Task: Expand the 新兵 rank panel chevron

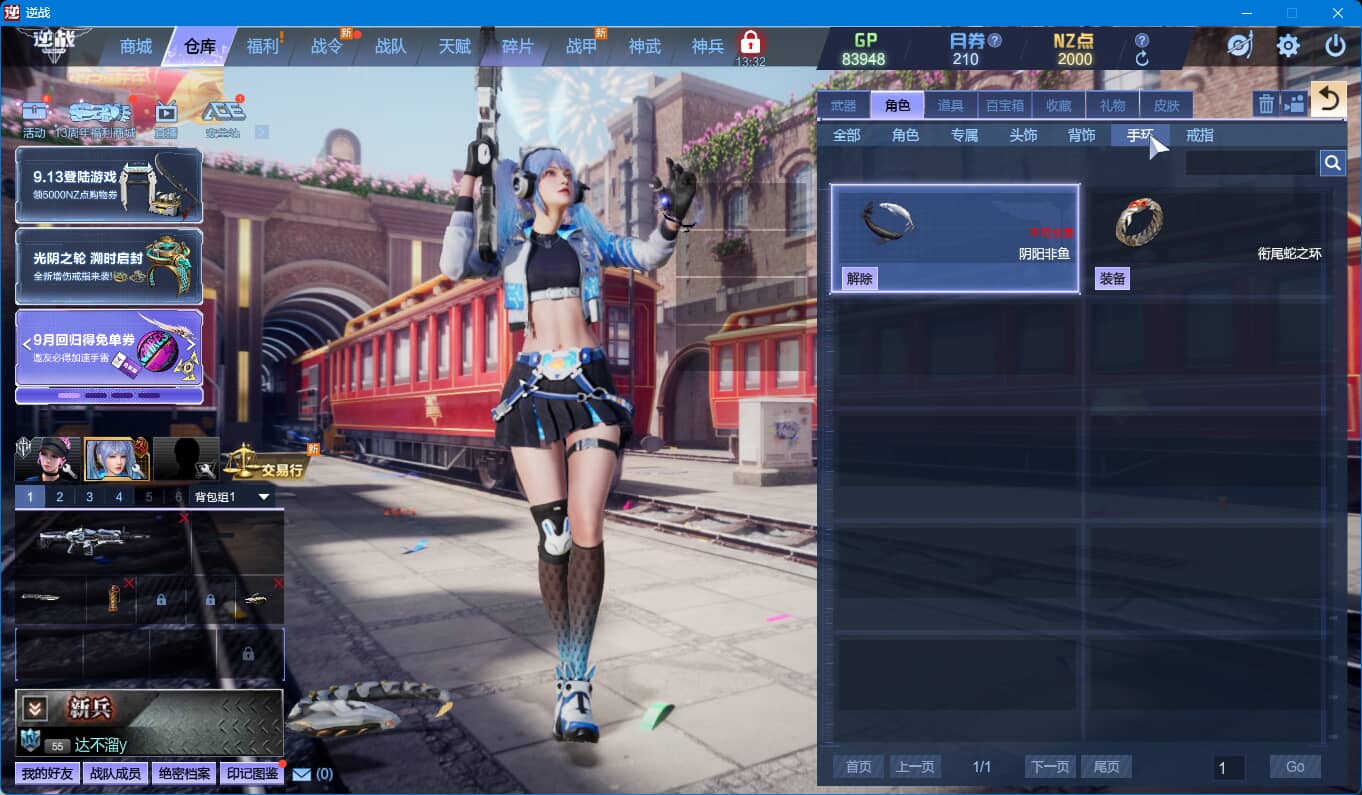Action: [x=35, y=708]
